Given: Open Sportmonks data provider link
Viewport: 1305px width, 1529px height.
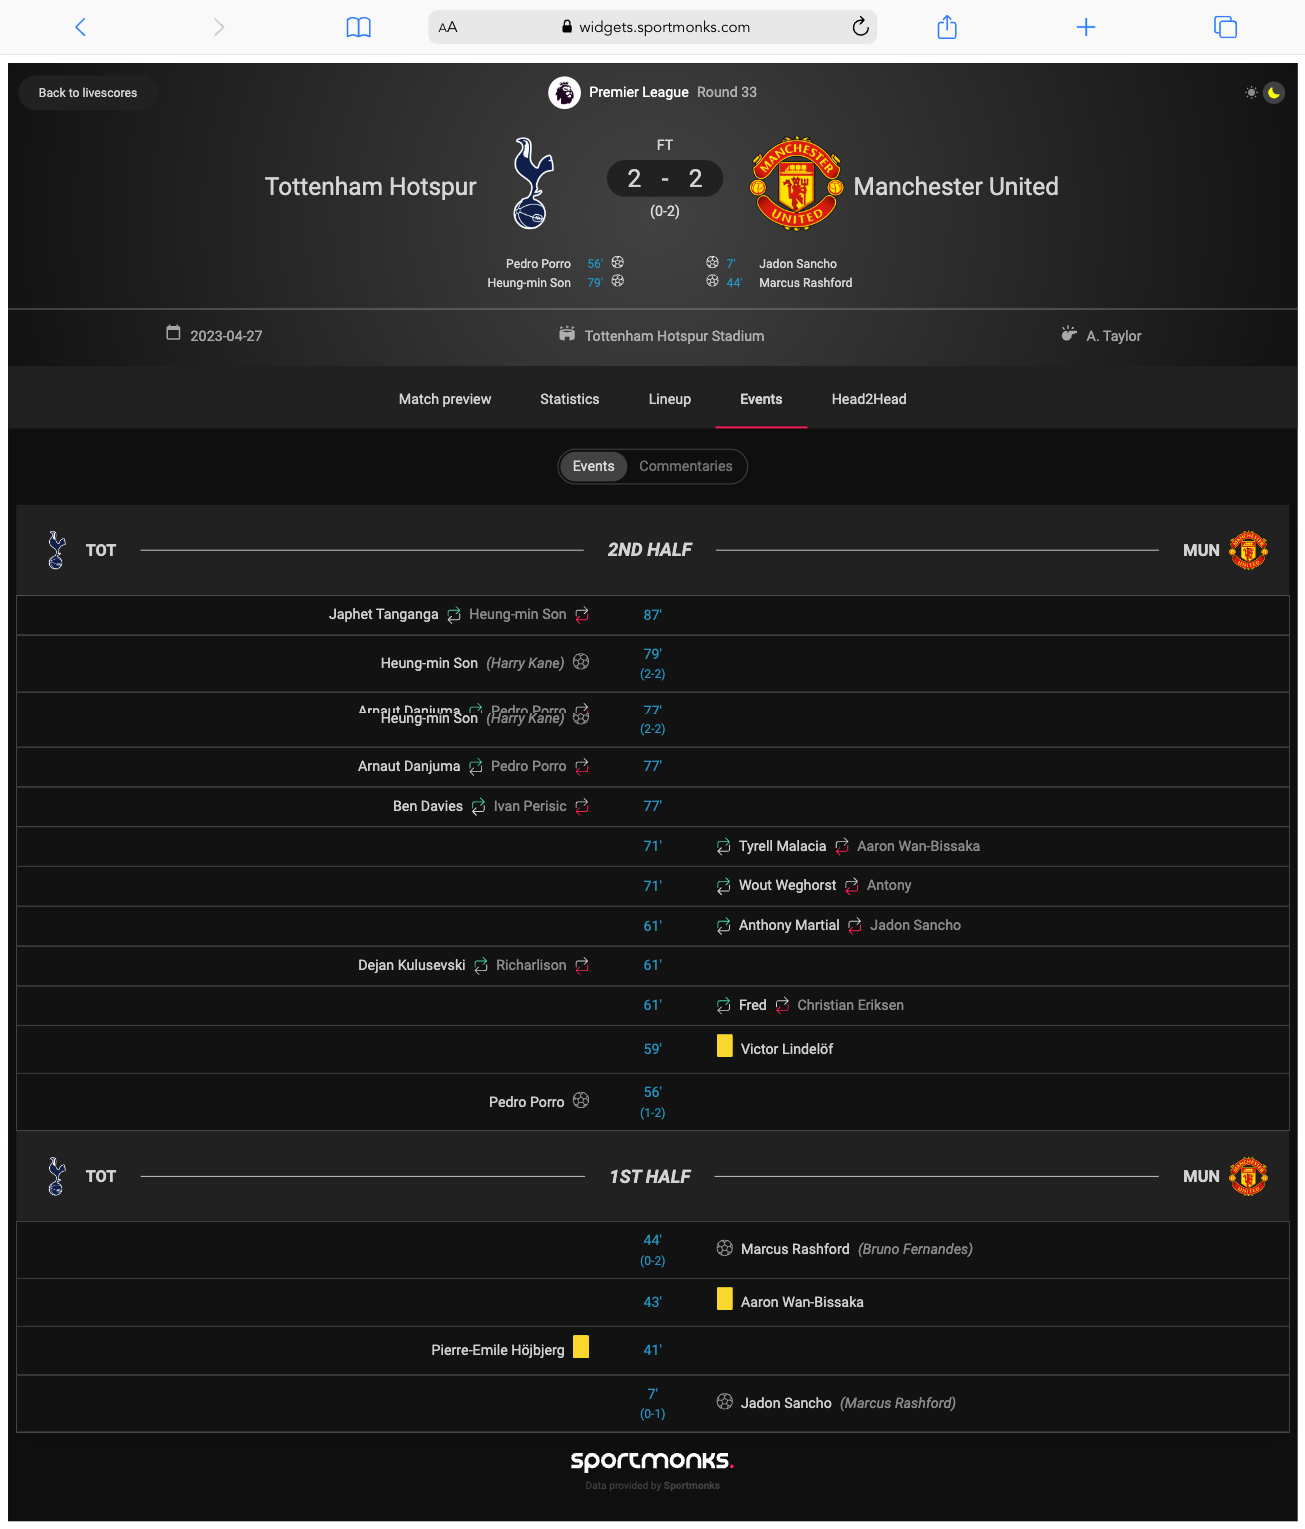Looking at the screenshot, I should [692, 1486].
